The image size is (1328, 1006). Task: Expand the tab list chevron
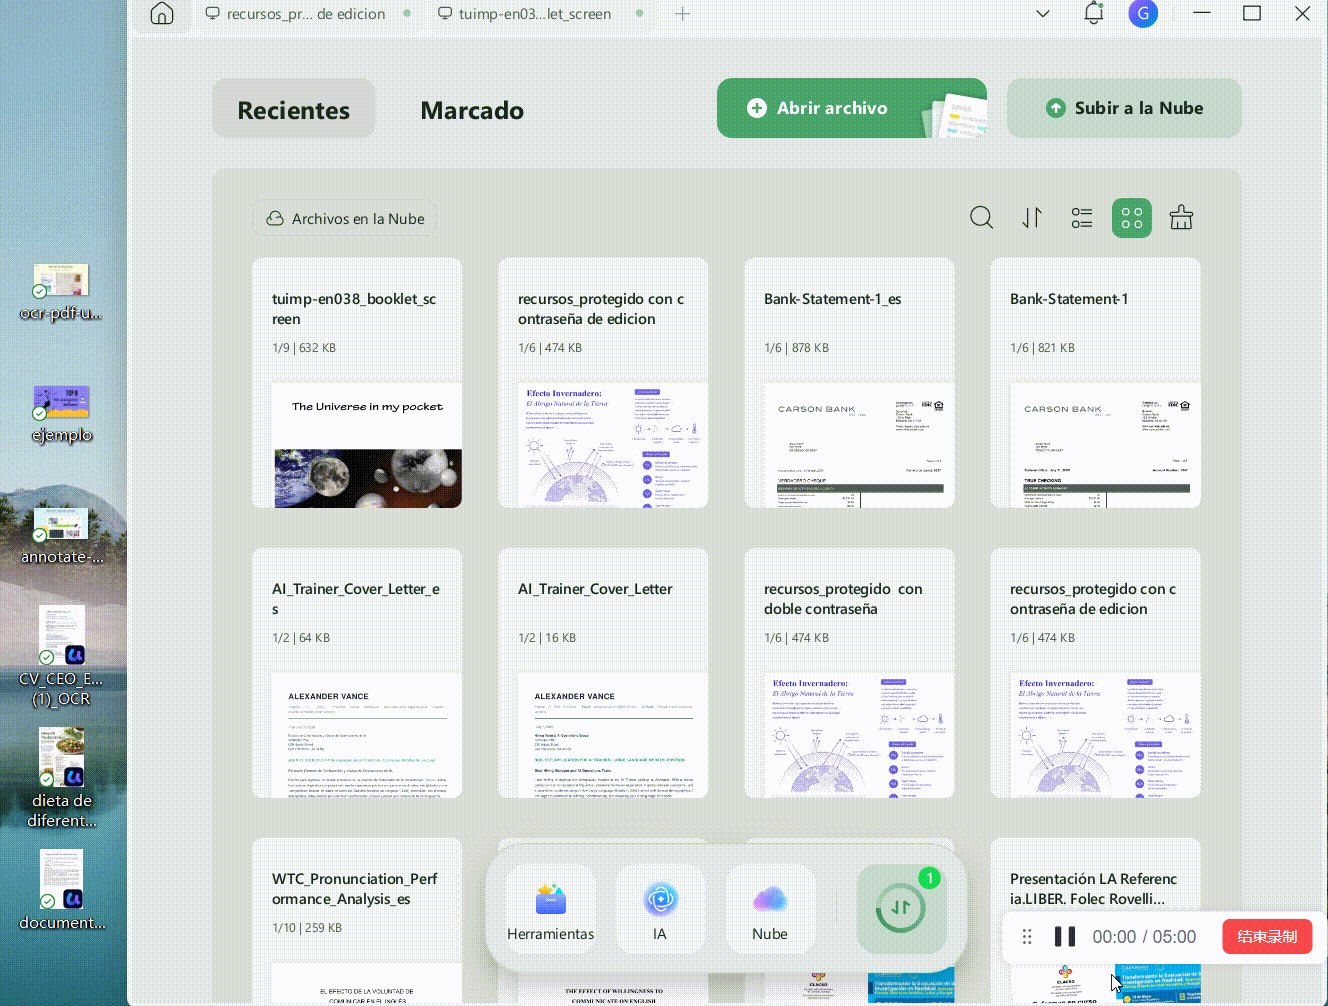tap(1043, 14)
